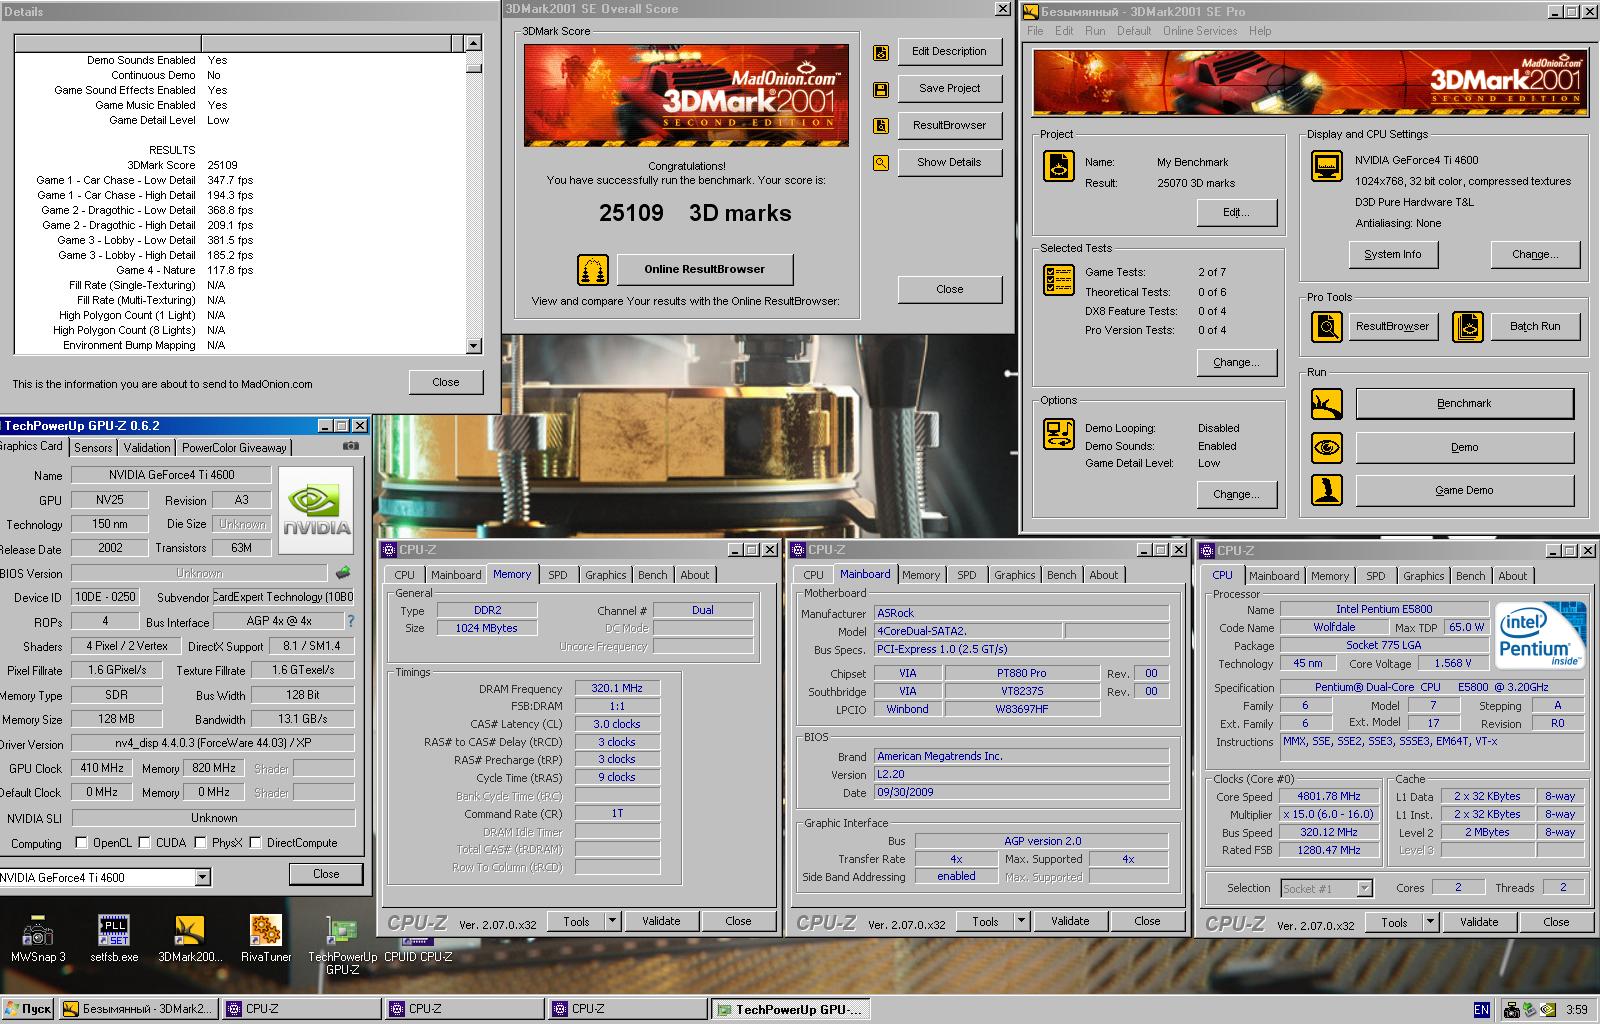Click the Save Project floppy disk icon
Screen dimensions: 1600x1024
[x=881, y=89]
